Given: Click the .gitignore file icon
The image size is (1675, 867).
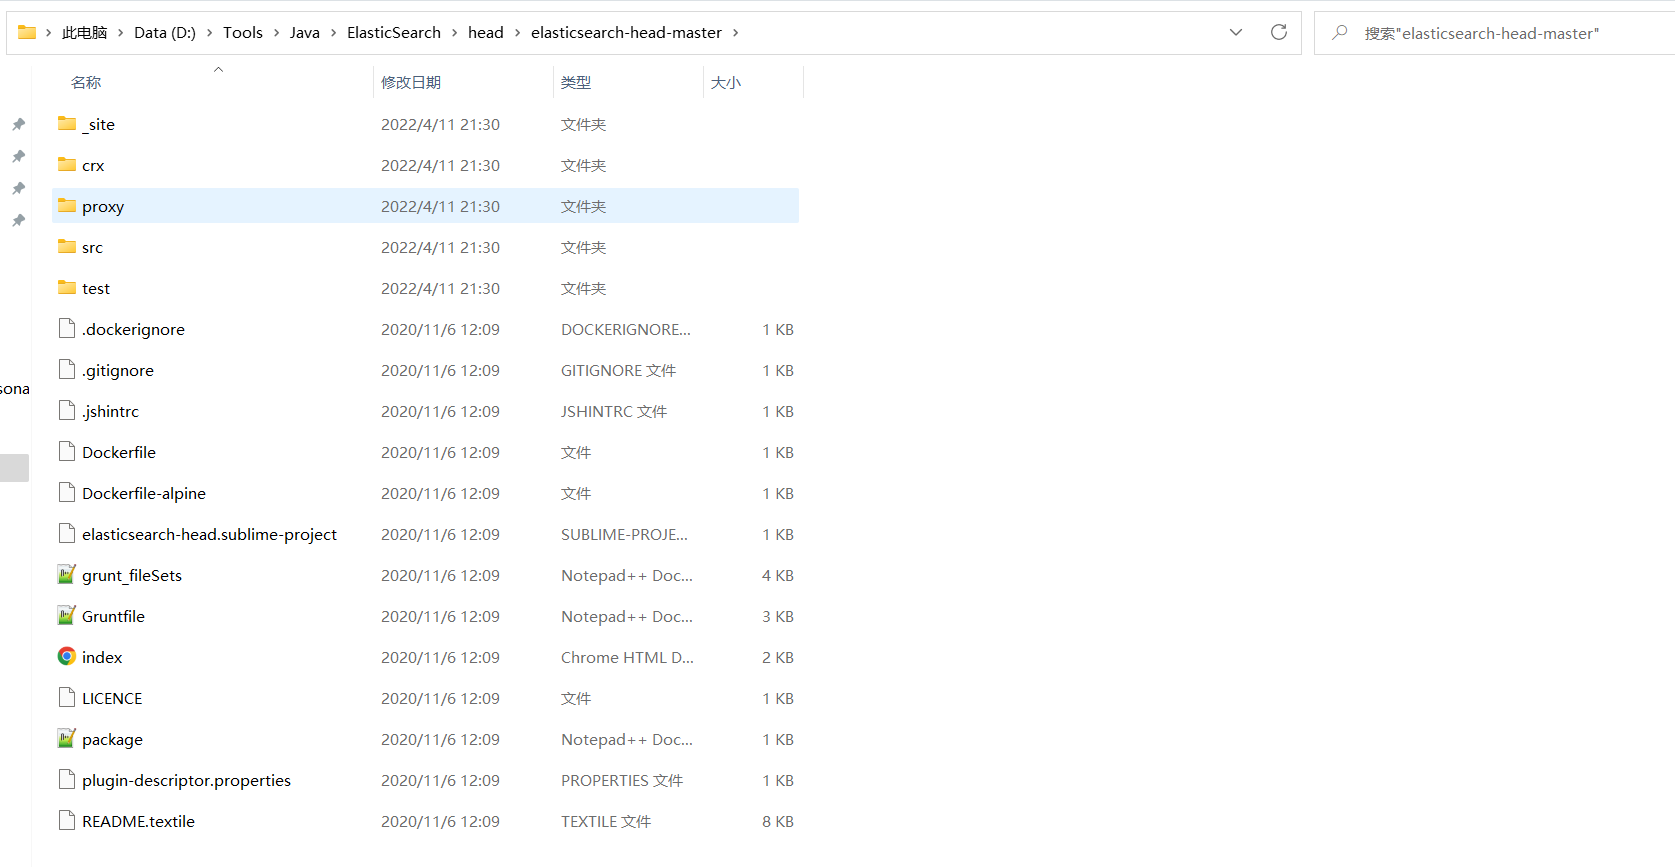Looking at the screenshot, I should [x=67, y=370].
